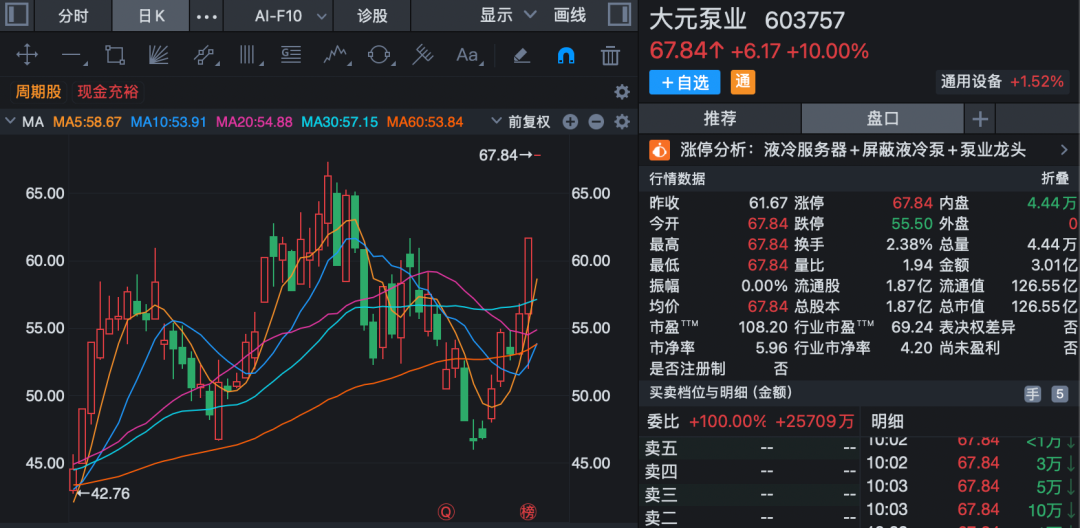1080x528 pixels.
Task: Click the MA30:57.15 legend
Action: (x=340, y=122)
